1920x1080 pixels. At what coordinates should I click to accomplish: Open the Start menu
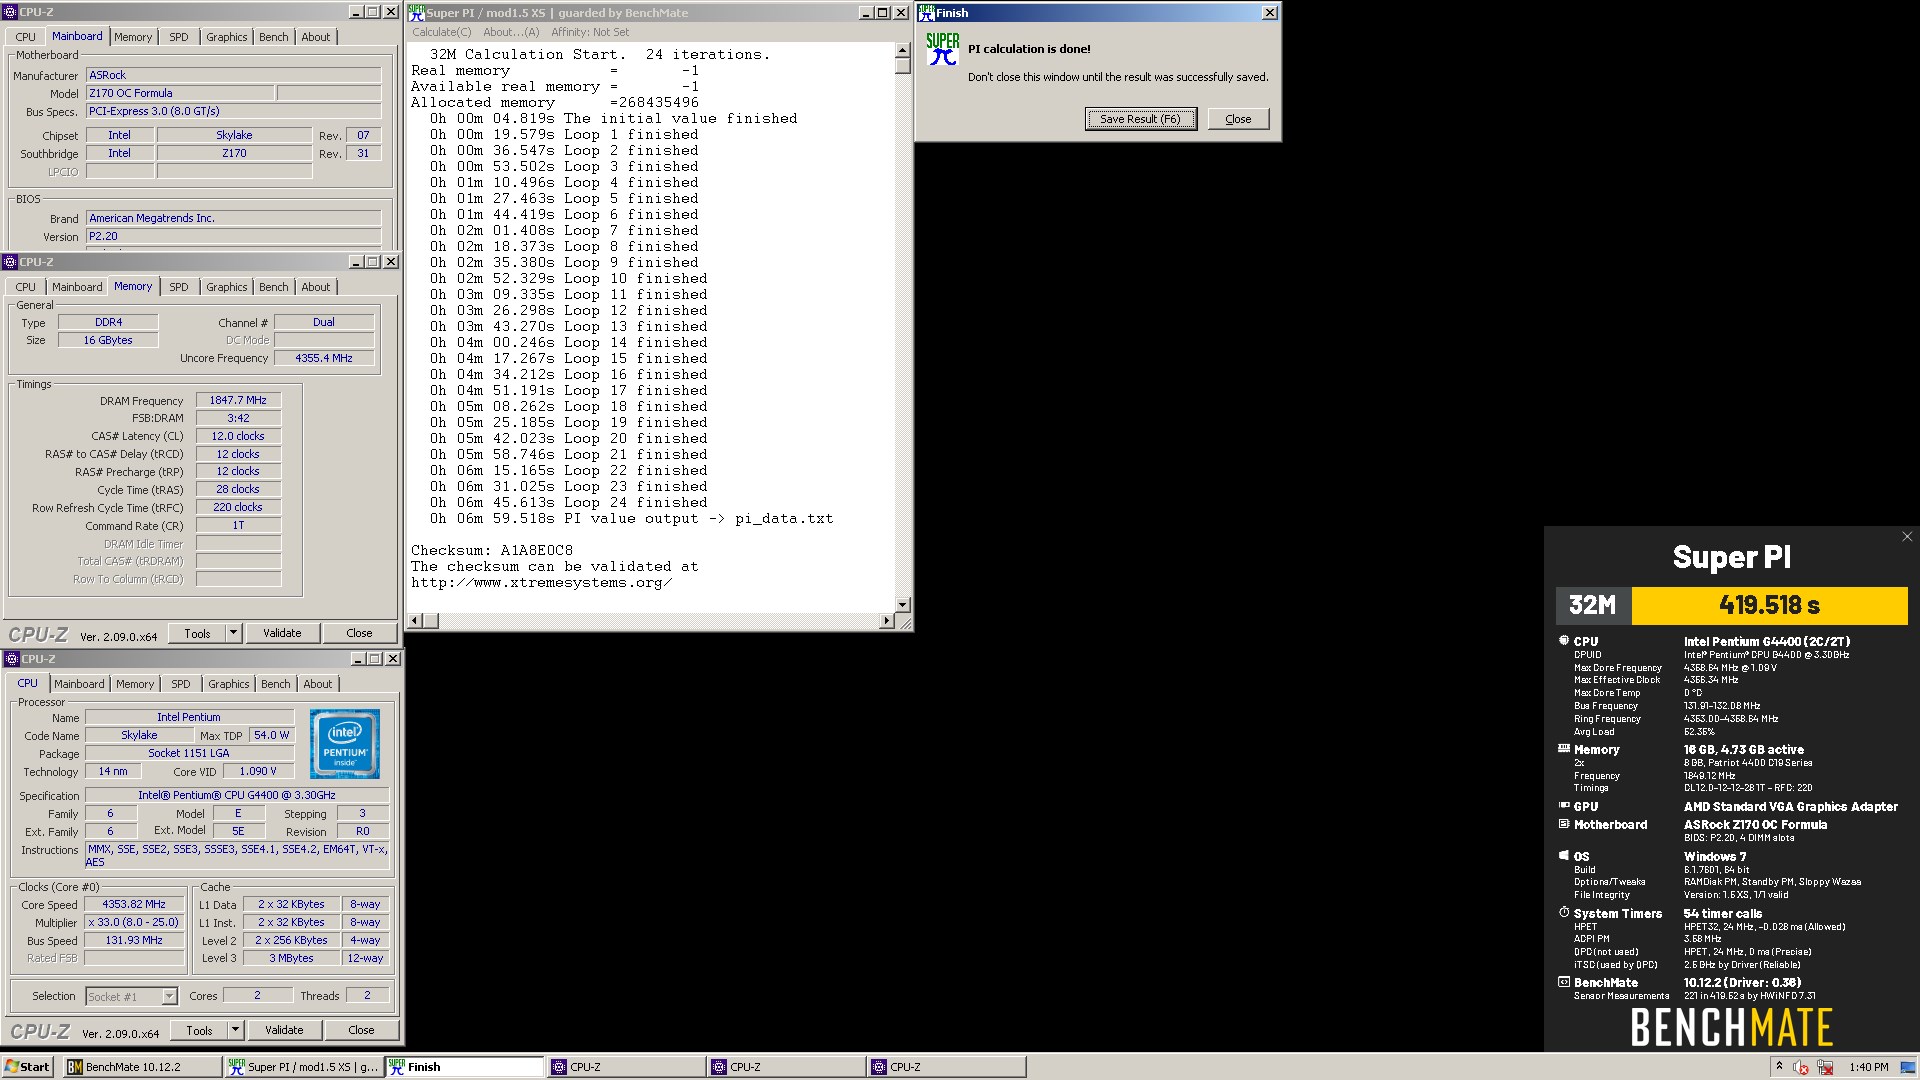point(28,1067)
